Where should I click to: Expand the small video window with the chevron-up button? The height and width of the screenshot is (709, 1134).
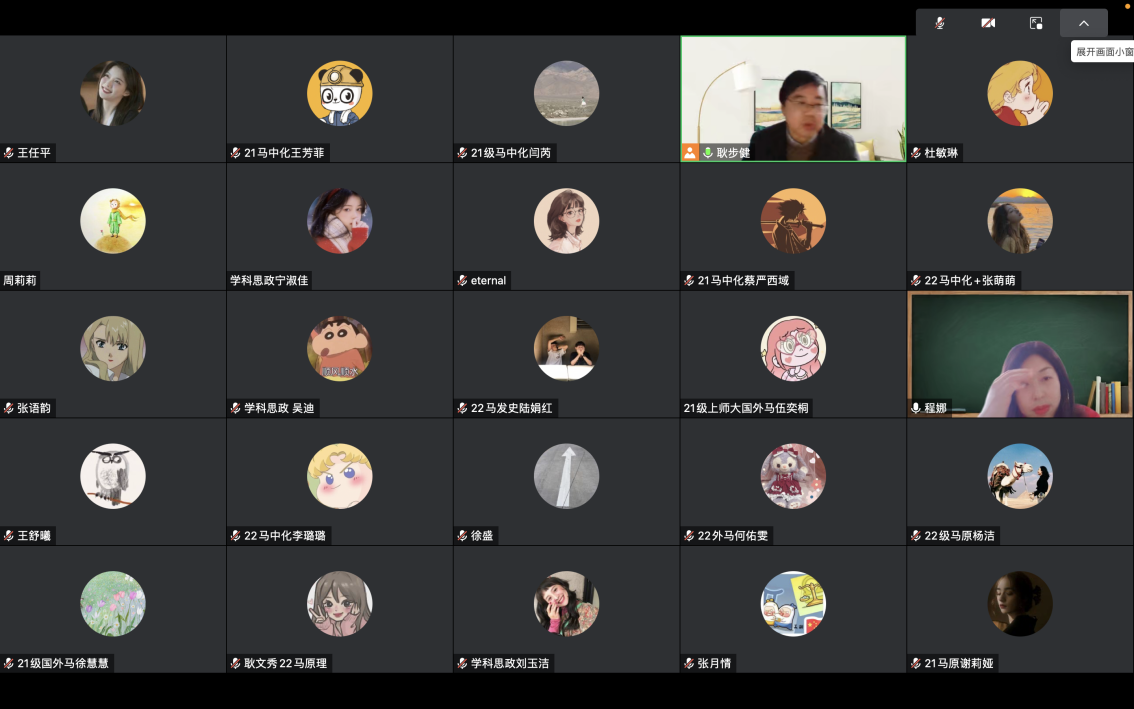tap(1083, 23)
